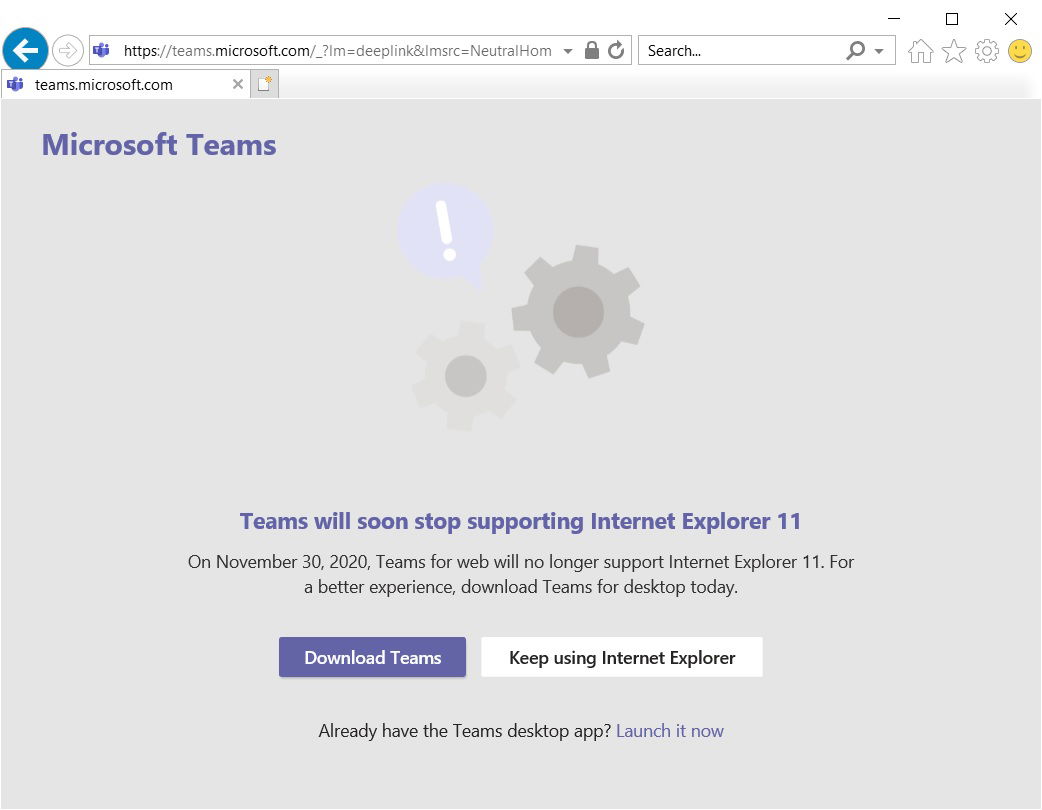Image resolution: width=1042 pixels, height=810 pixels.
Task: Click the security lock icon
Action: tap(590, 50)
